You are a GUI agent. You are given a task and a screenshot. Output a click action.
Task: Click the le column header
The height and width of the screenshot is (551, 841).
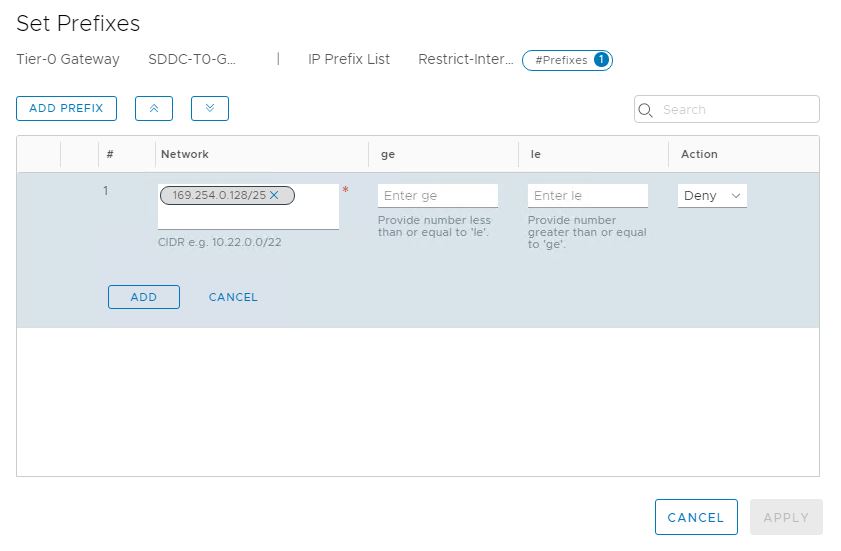[x=535, y=155]
